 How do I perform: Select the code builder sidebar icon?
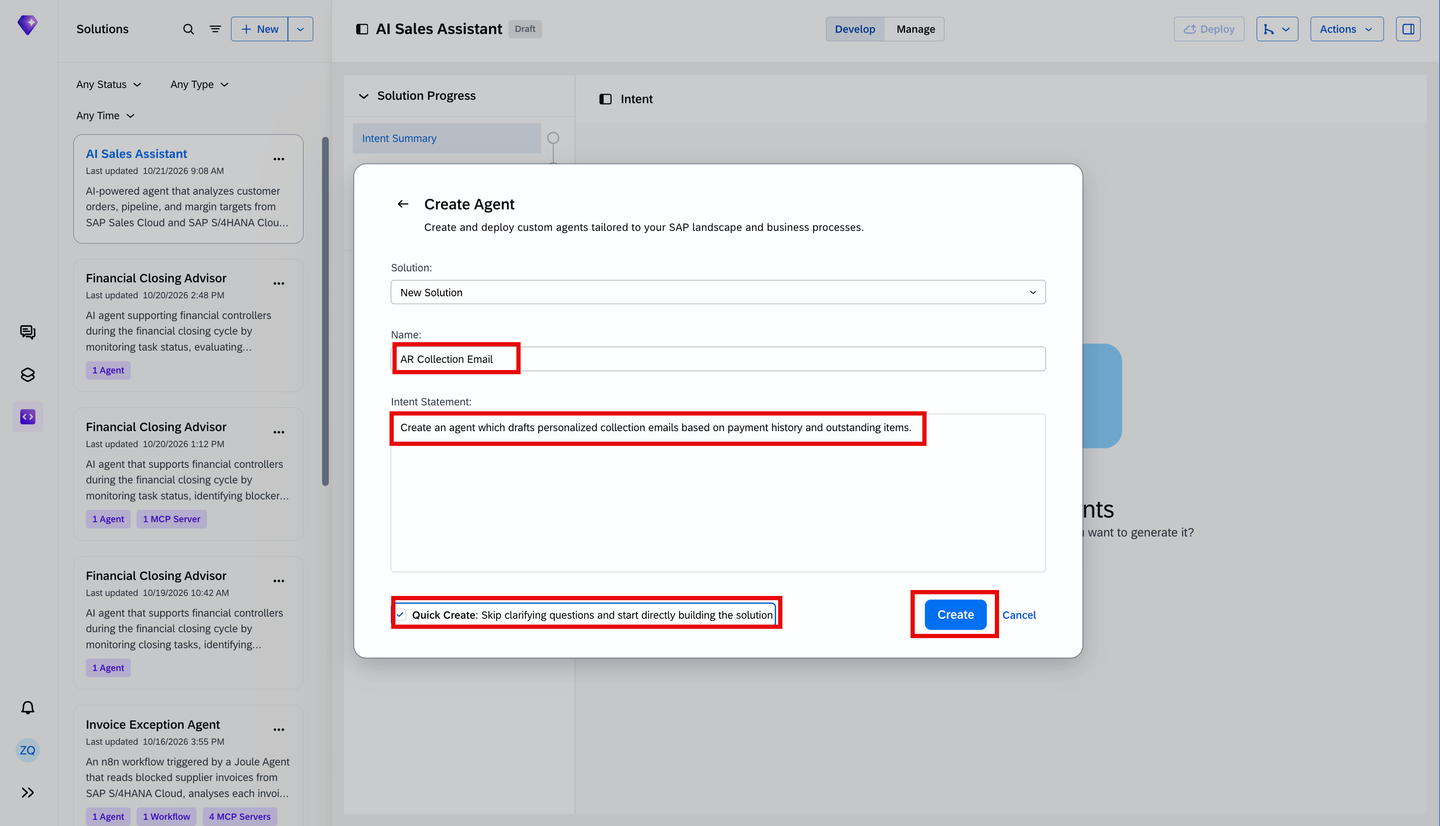(28, 417)
